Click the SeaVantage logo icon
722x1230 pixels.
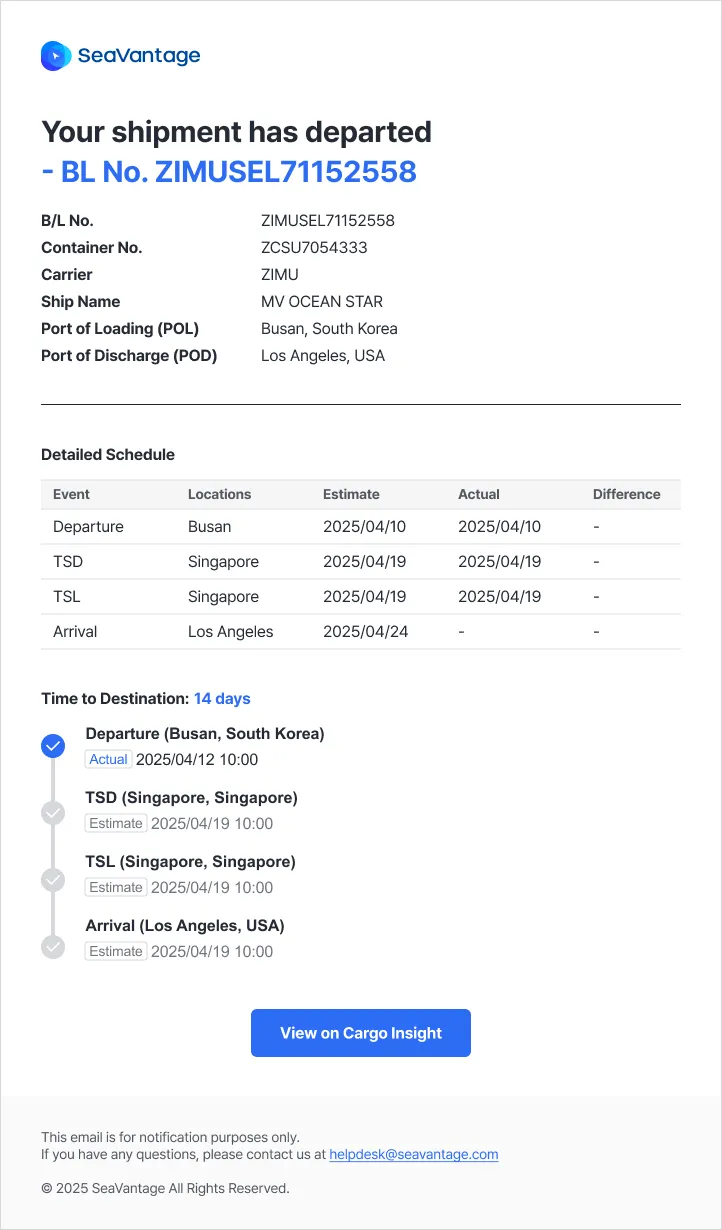click(56, 56)
